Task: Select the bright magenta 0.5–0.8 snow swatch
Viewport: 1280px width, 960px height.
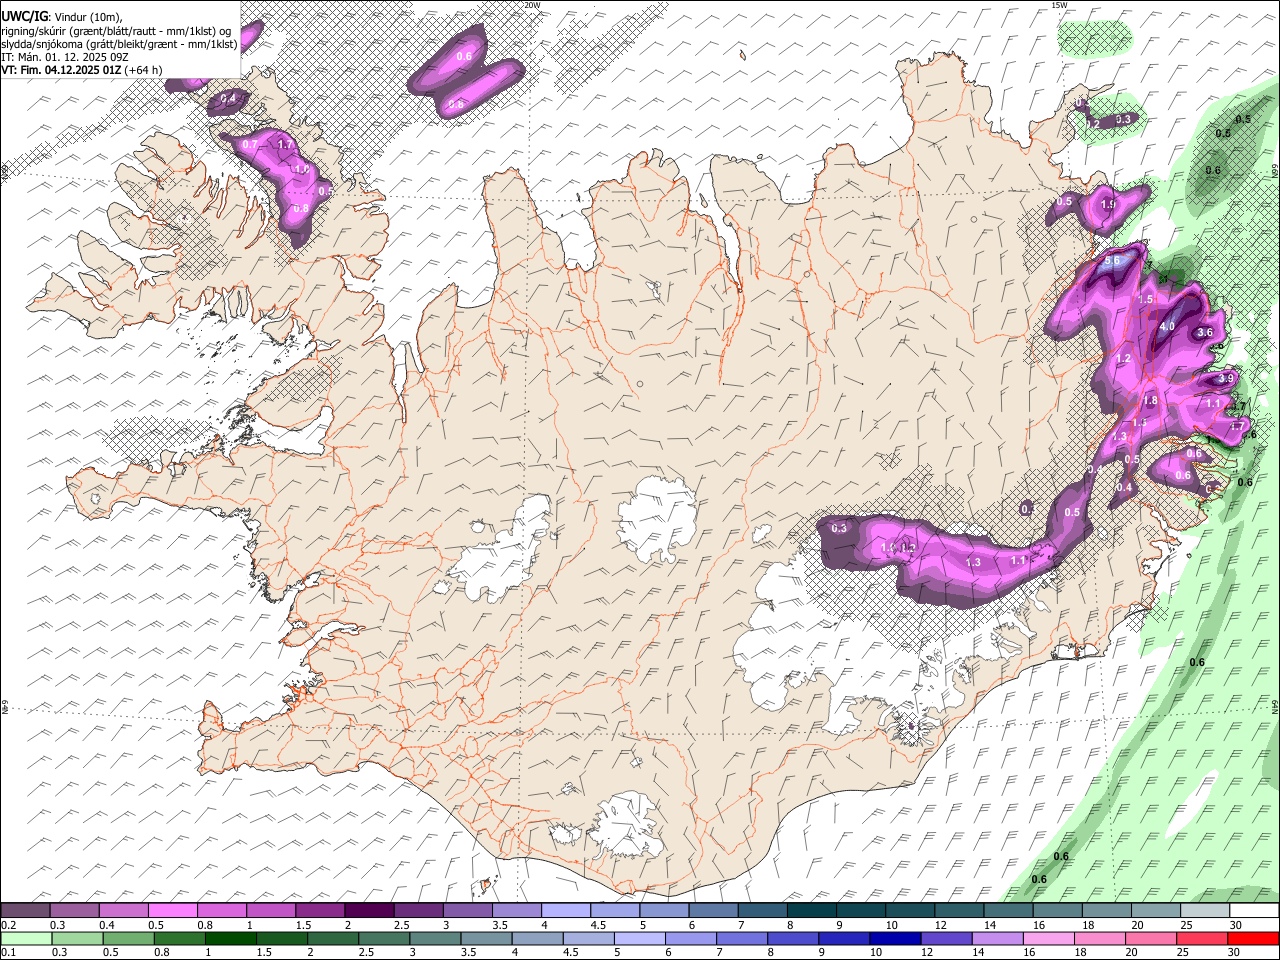Action: click(x=172, y=911)
